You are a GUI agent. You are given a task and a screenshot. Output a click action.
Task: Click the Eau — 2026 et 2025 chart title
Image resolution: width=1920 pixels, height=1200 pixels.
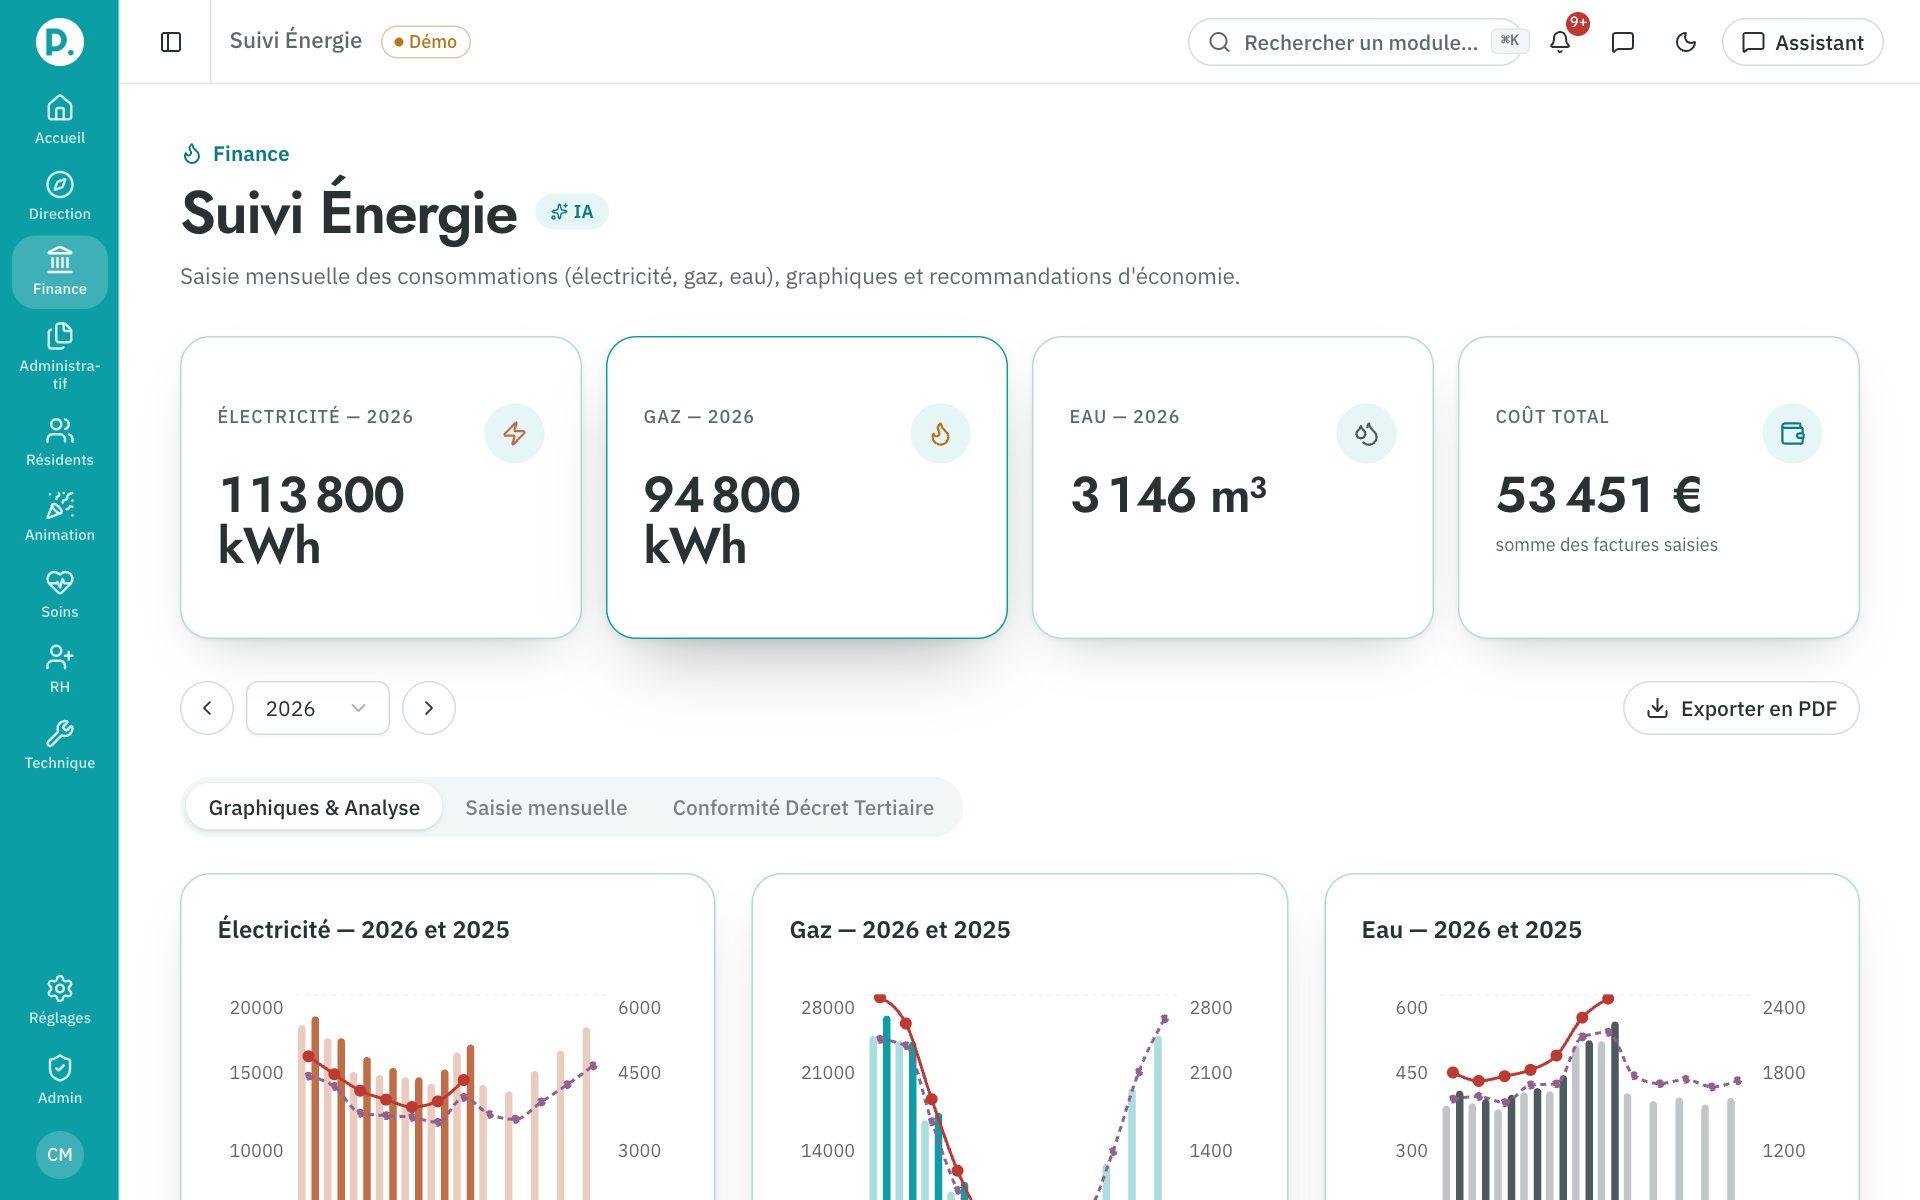pyautogui.click(x=1472, y=930)
